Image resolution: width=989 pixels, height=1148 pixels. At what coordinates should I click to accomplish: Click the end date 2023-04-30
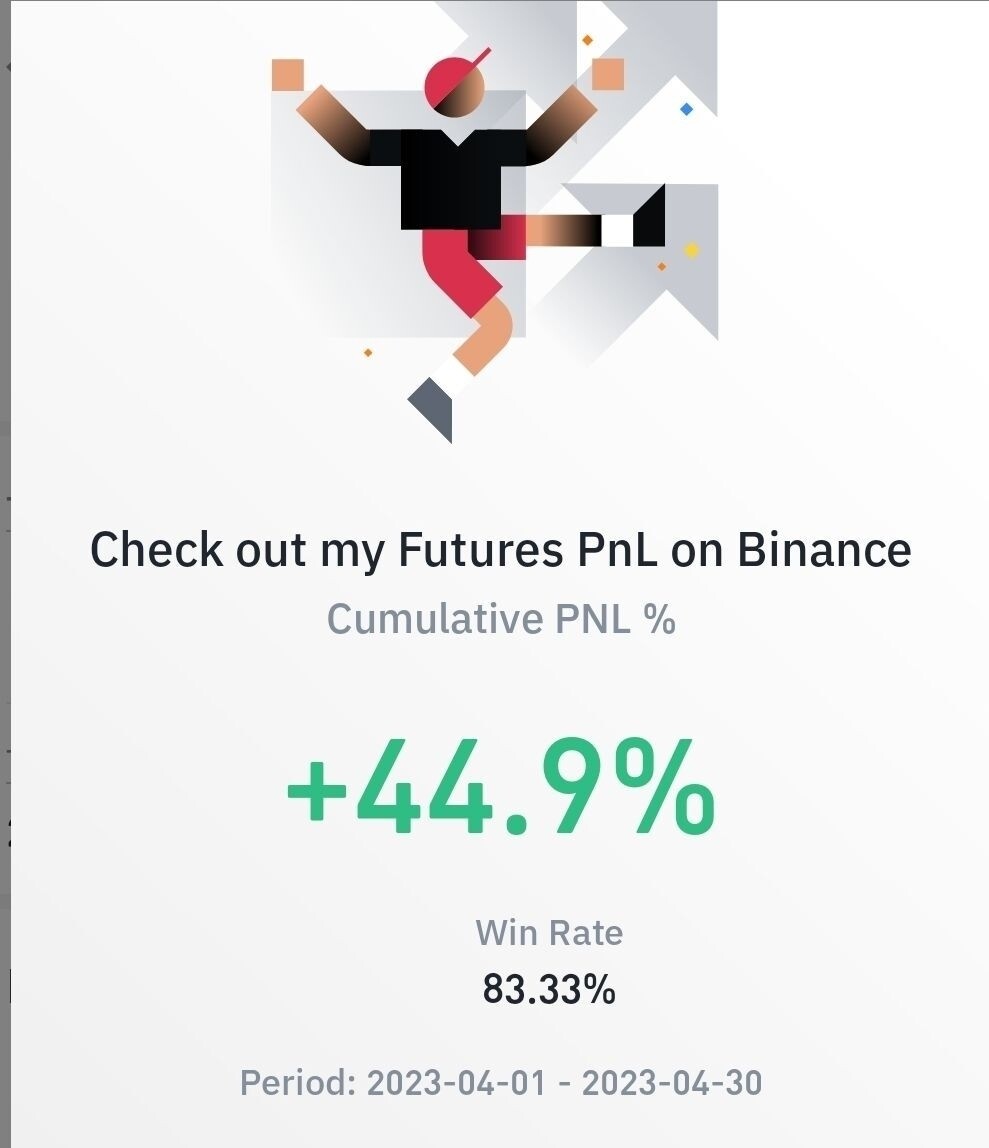point(672,1083)
